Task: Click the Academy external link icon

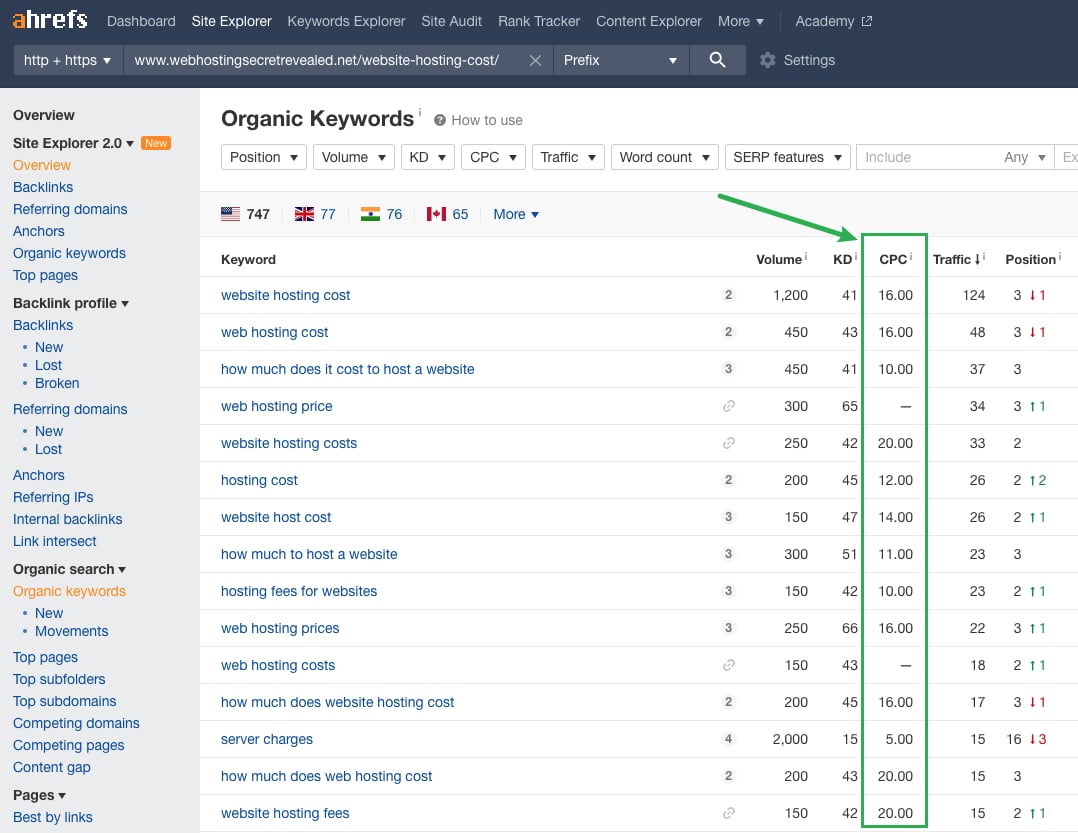Action: 866,21
